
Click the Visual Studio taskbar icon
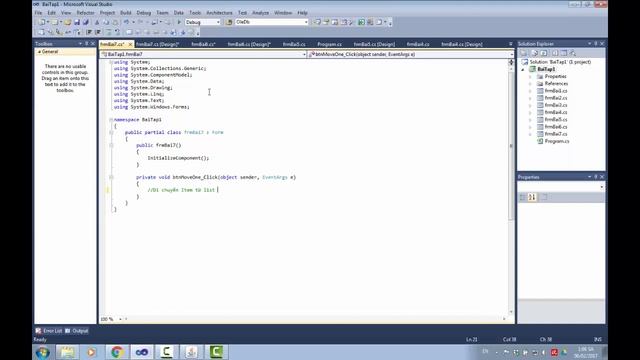tap(142, 352)
